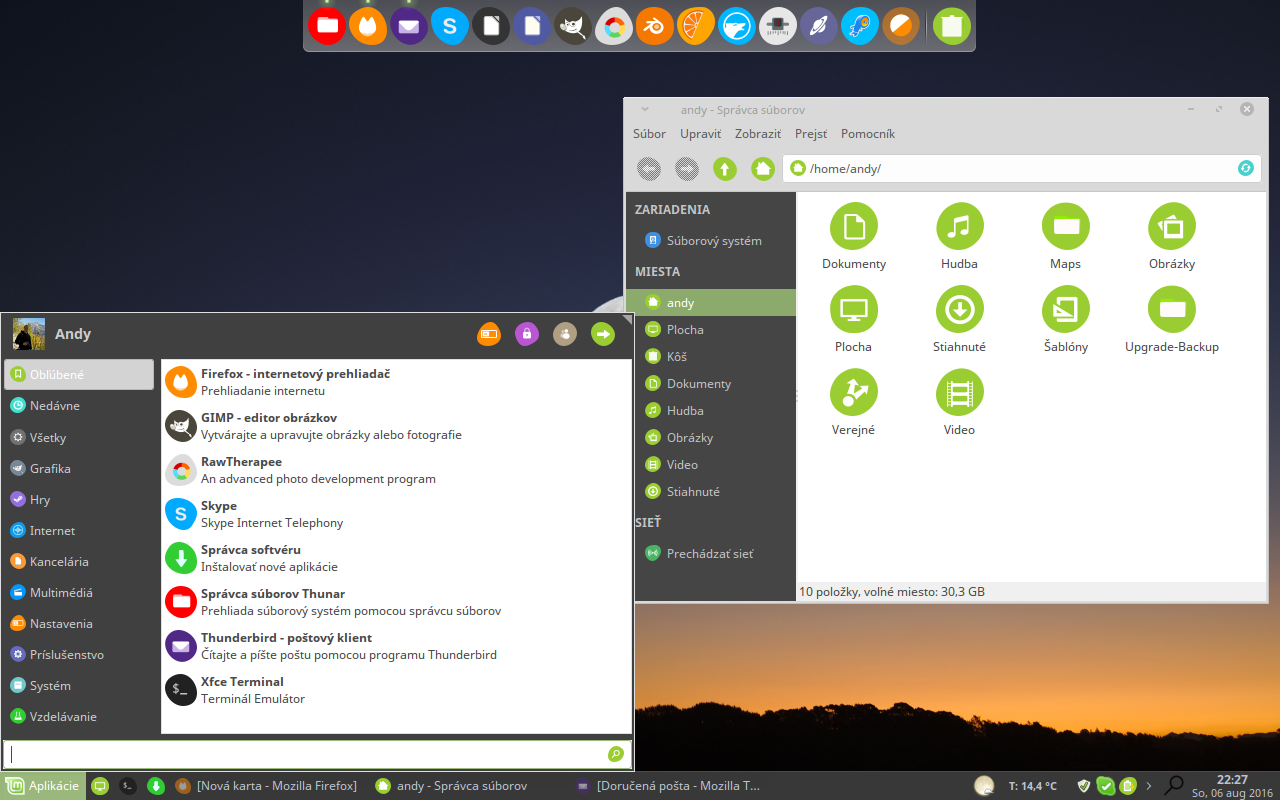1280x800 pixels.
Task: Open the Súbor menu
Action: click(x=649, y=134)
